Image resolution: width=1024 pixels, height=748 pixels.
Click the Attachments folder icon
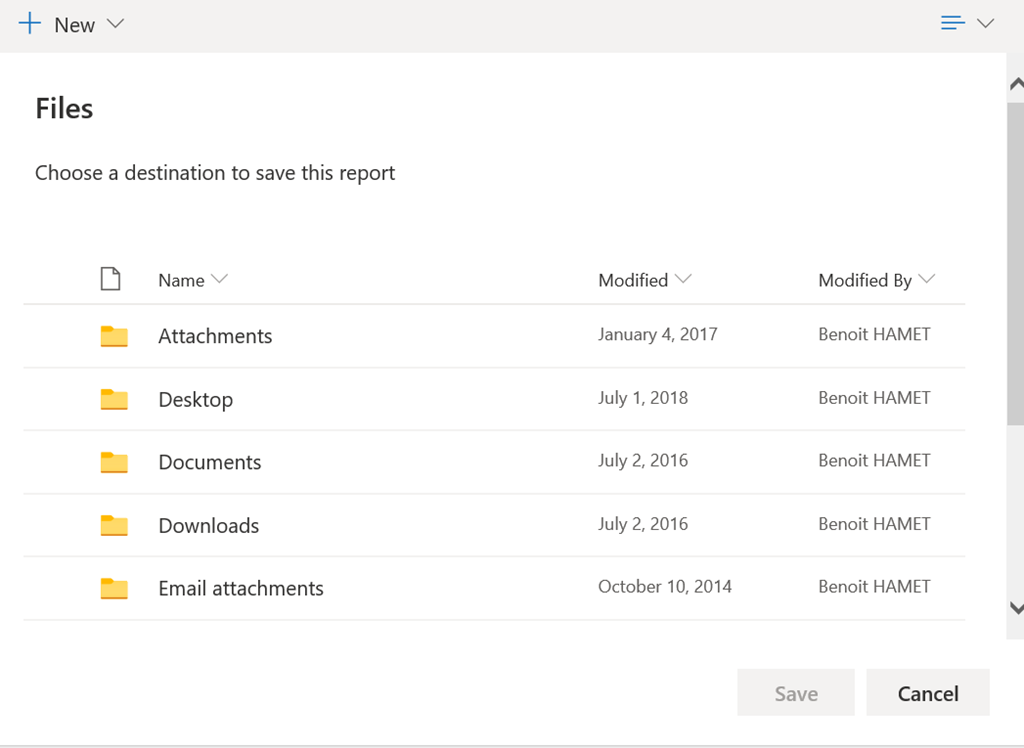coord(114,336)
